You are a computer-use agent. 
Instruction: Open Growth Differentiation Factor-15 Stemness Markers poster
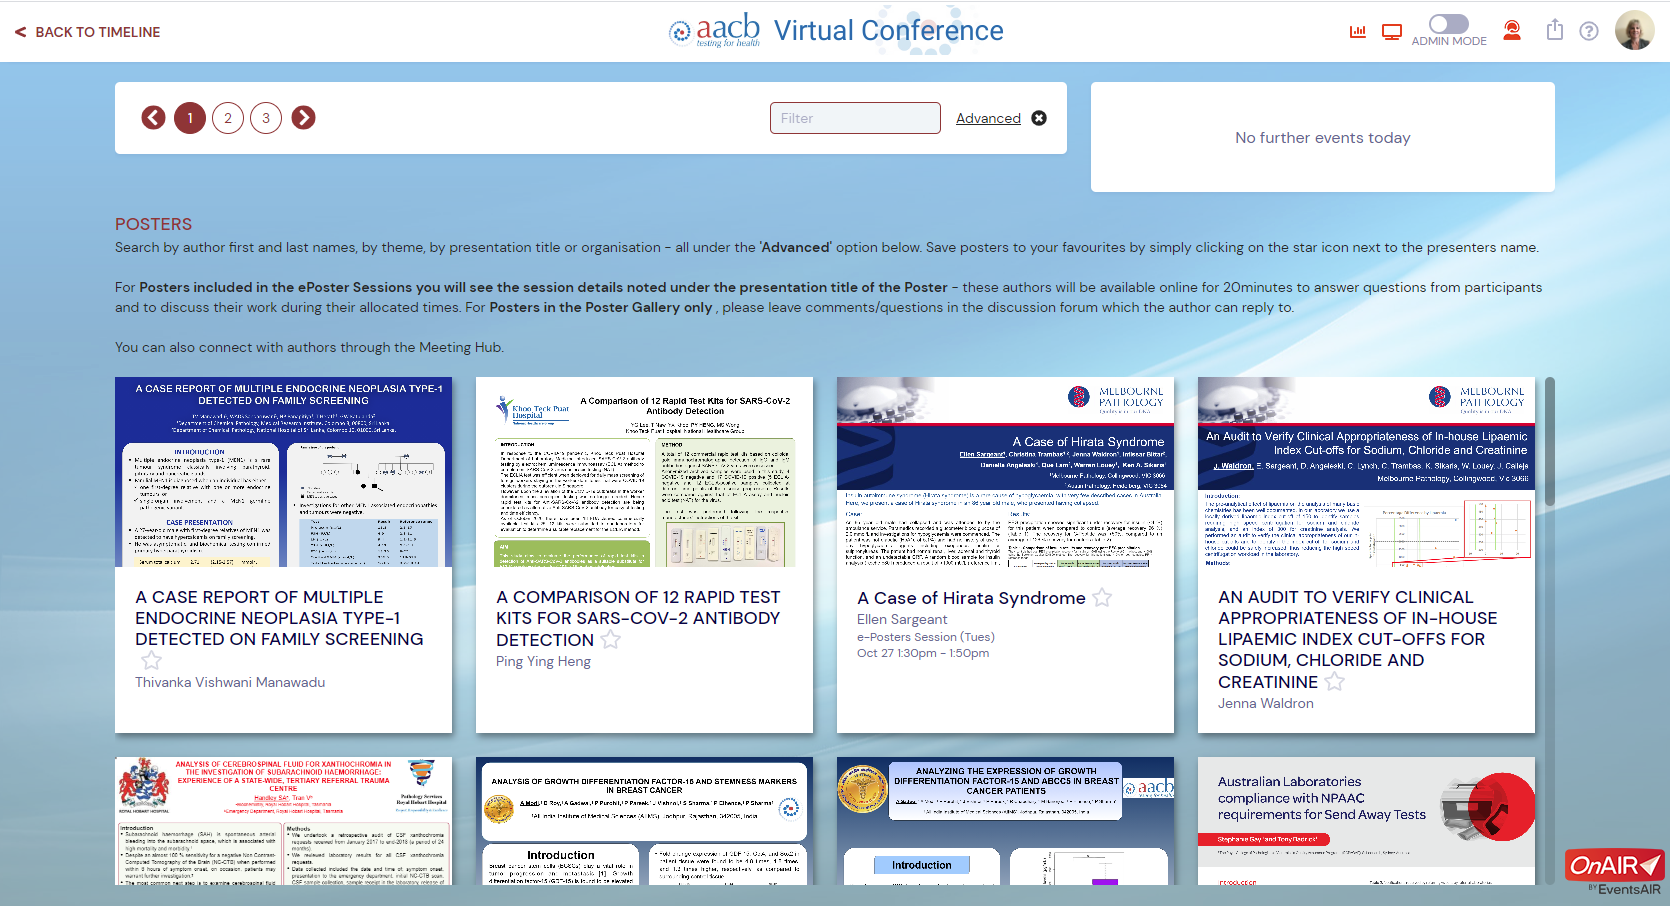coord(644,821)
